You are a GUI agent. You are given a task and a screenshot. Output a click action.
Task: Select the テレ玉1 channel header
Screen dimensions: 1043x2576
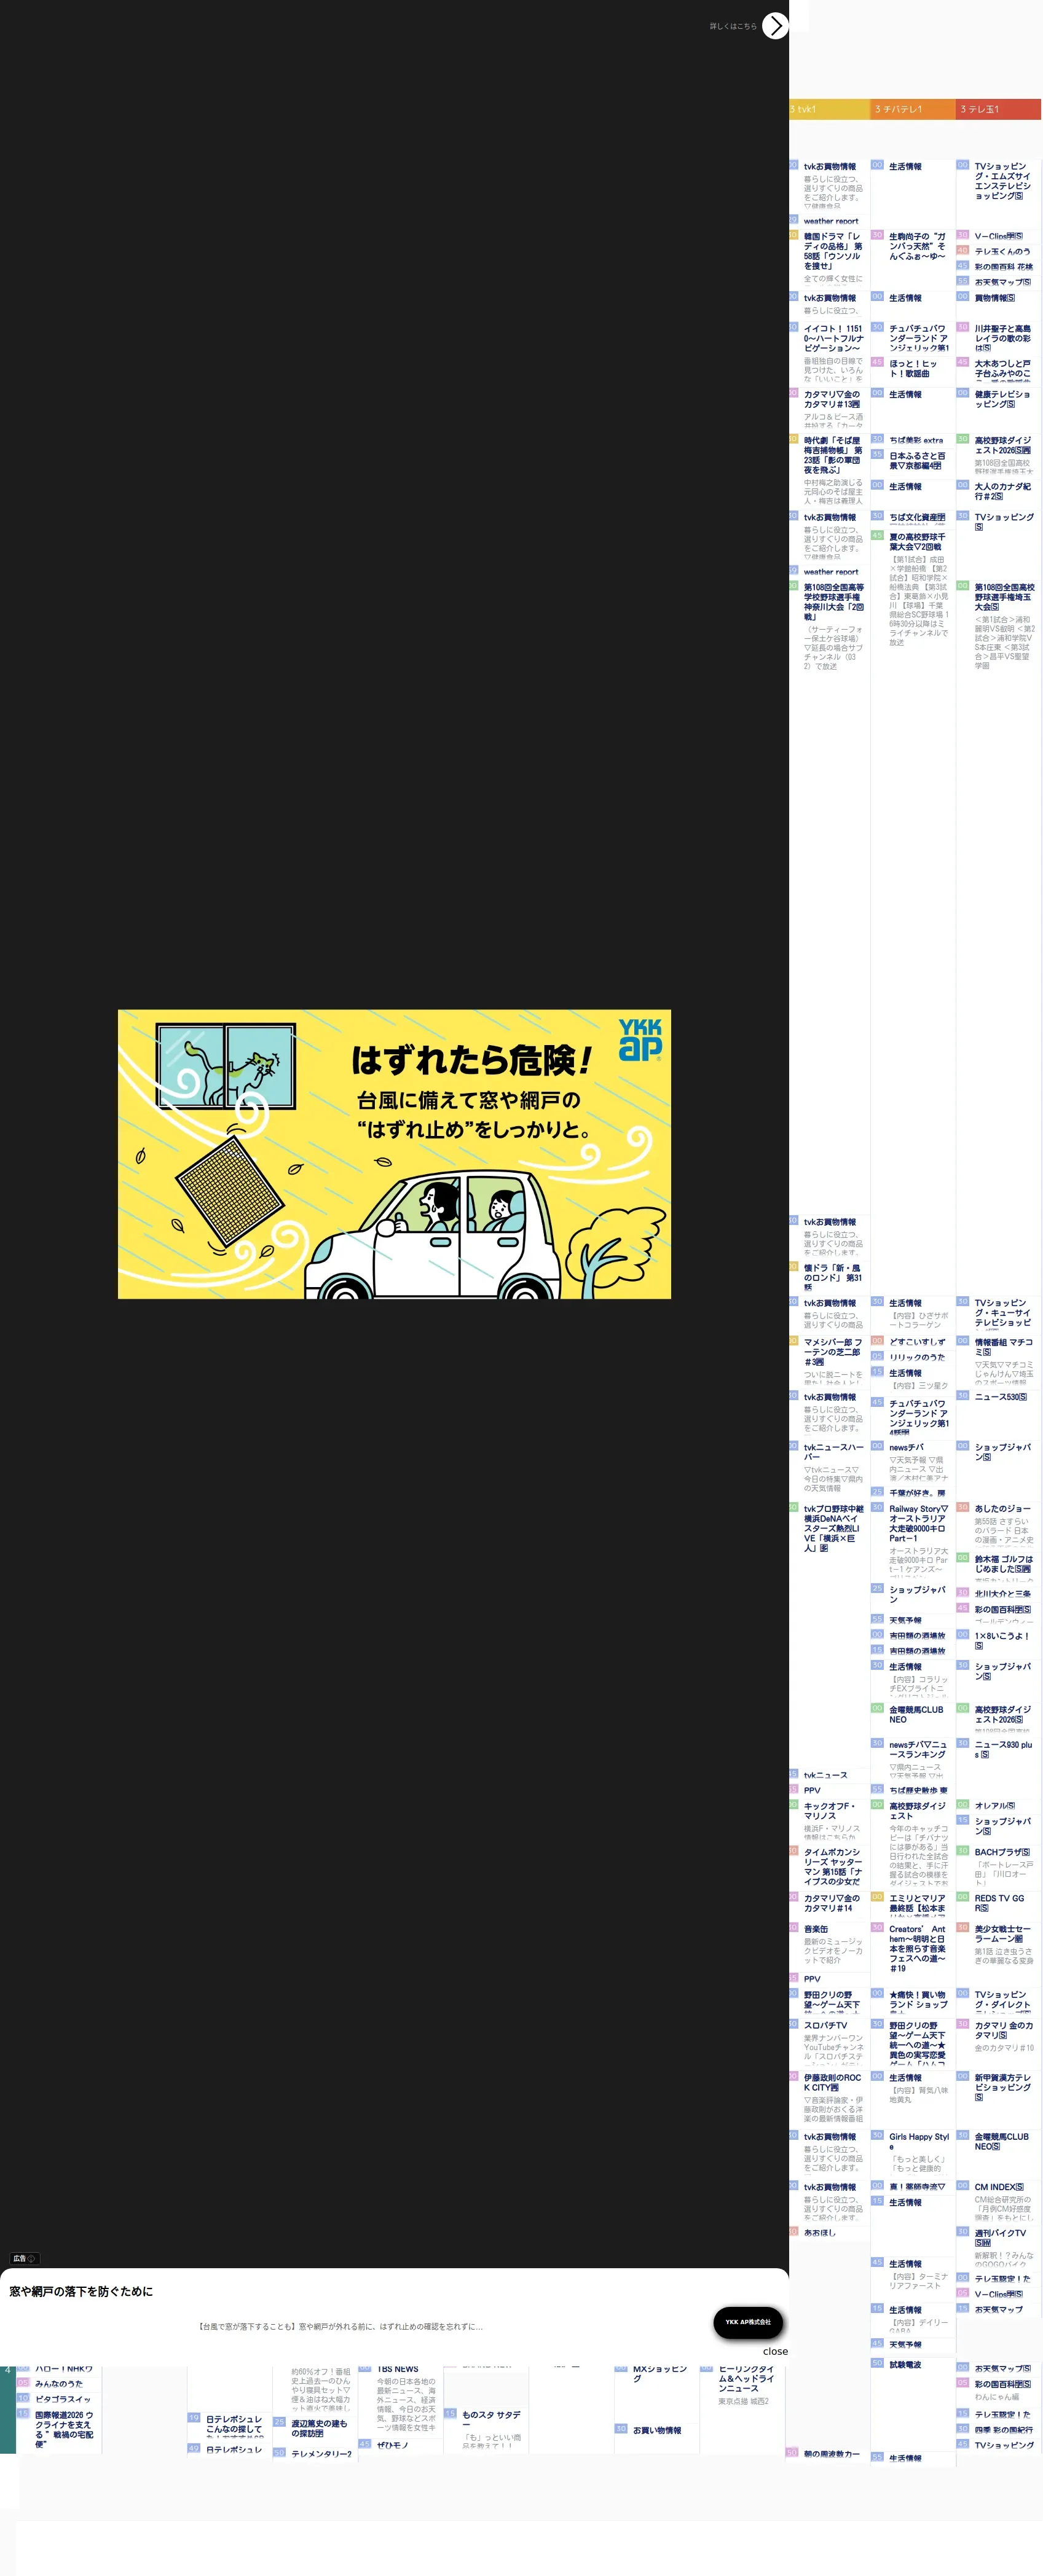[x=998, y=109]
